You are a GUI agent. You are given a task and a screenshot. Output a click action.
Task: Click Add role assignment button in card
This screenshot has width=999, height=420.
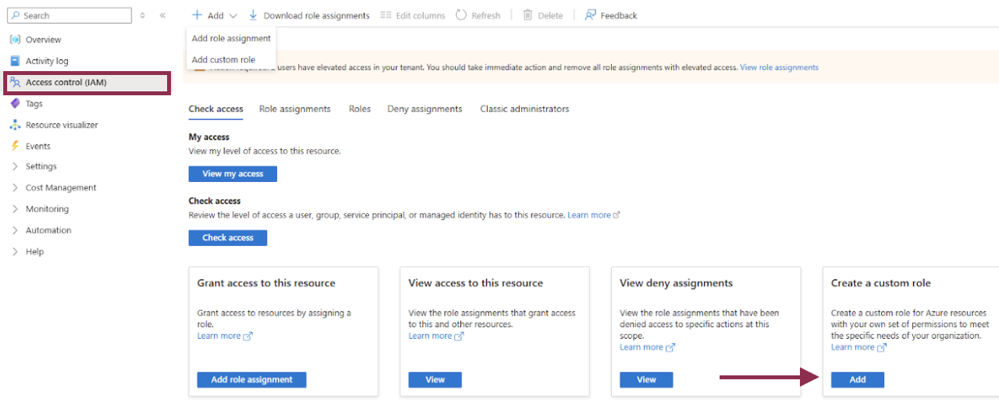[252, 379]
